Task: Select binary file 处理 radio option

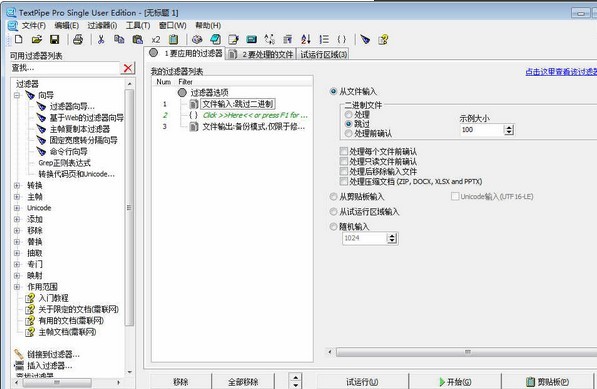Action: 348,114
